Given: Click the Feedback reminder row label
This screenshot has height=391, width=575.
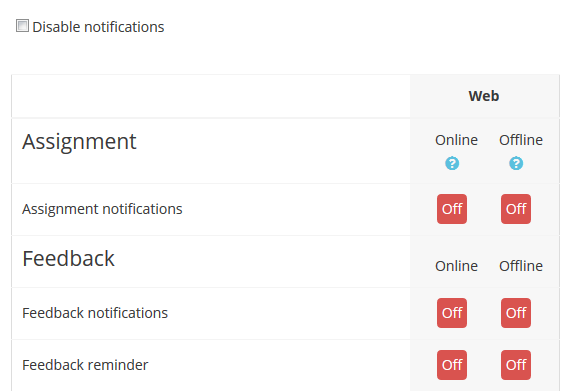Looking at the screenshot, I should point(85,365).
